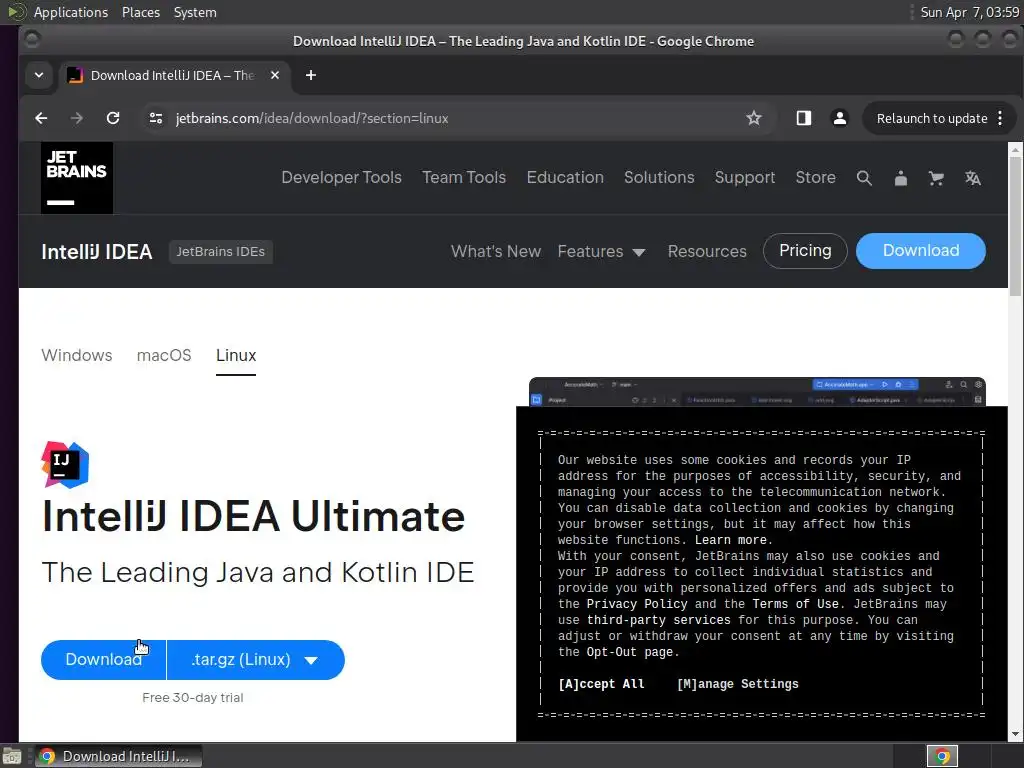This screenshot has width=1024, height=768.
Task: Open Support menu
Action: click(744, 178)
